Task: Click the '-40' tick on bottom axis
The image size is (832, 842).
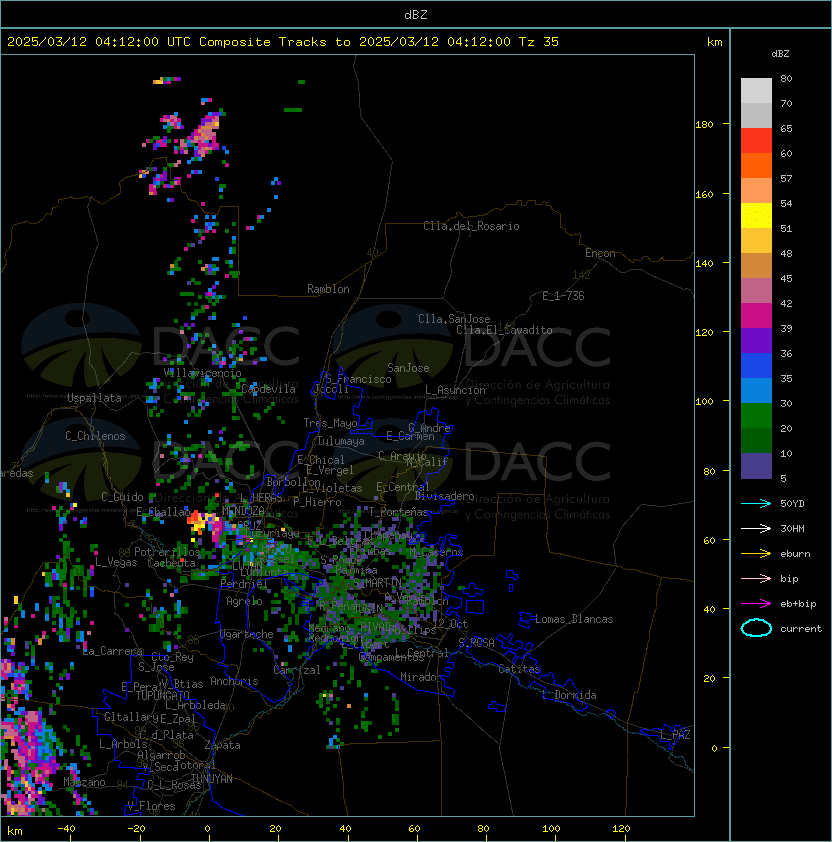Action: click(66, 829)
